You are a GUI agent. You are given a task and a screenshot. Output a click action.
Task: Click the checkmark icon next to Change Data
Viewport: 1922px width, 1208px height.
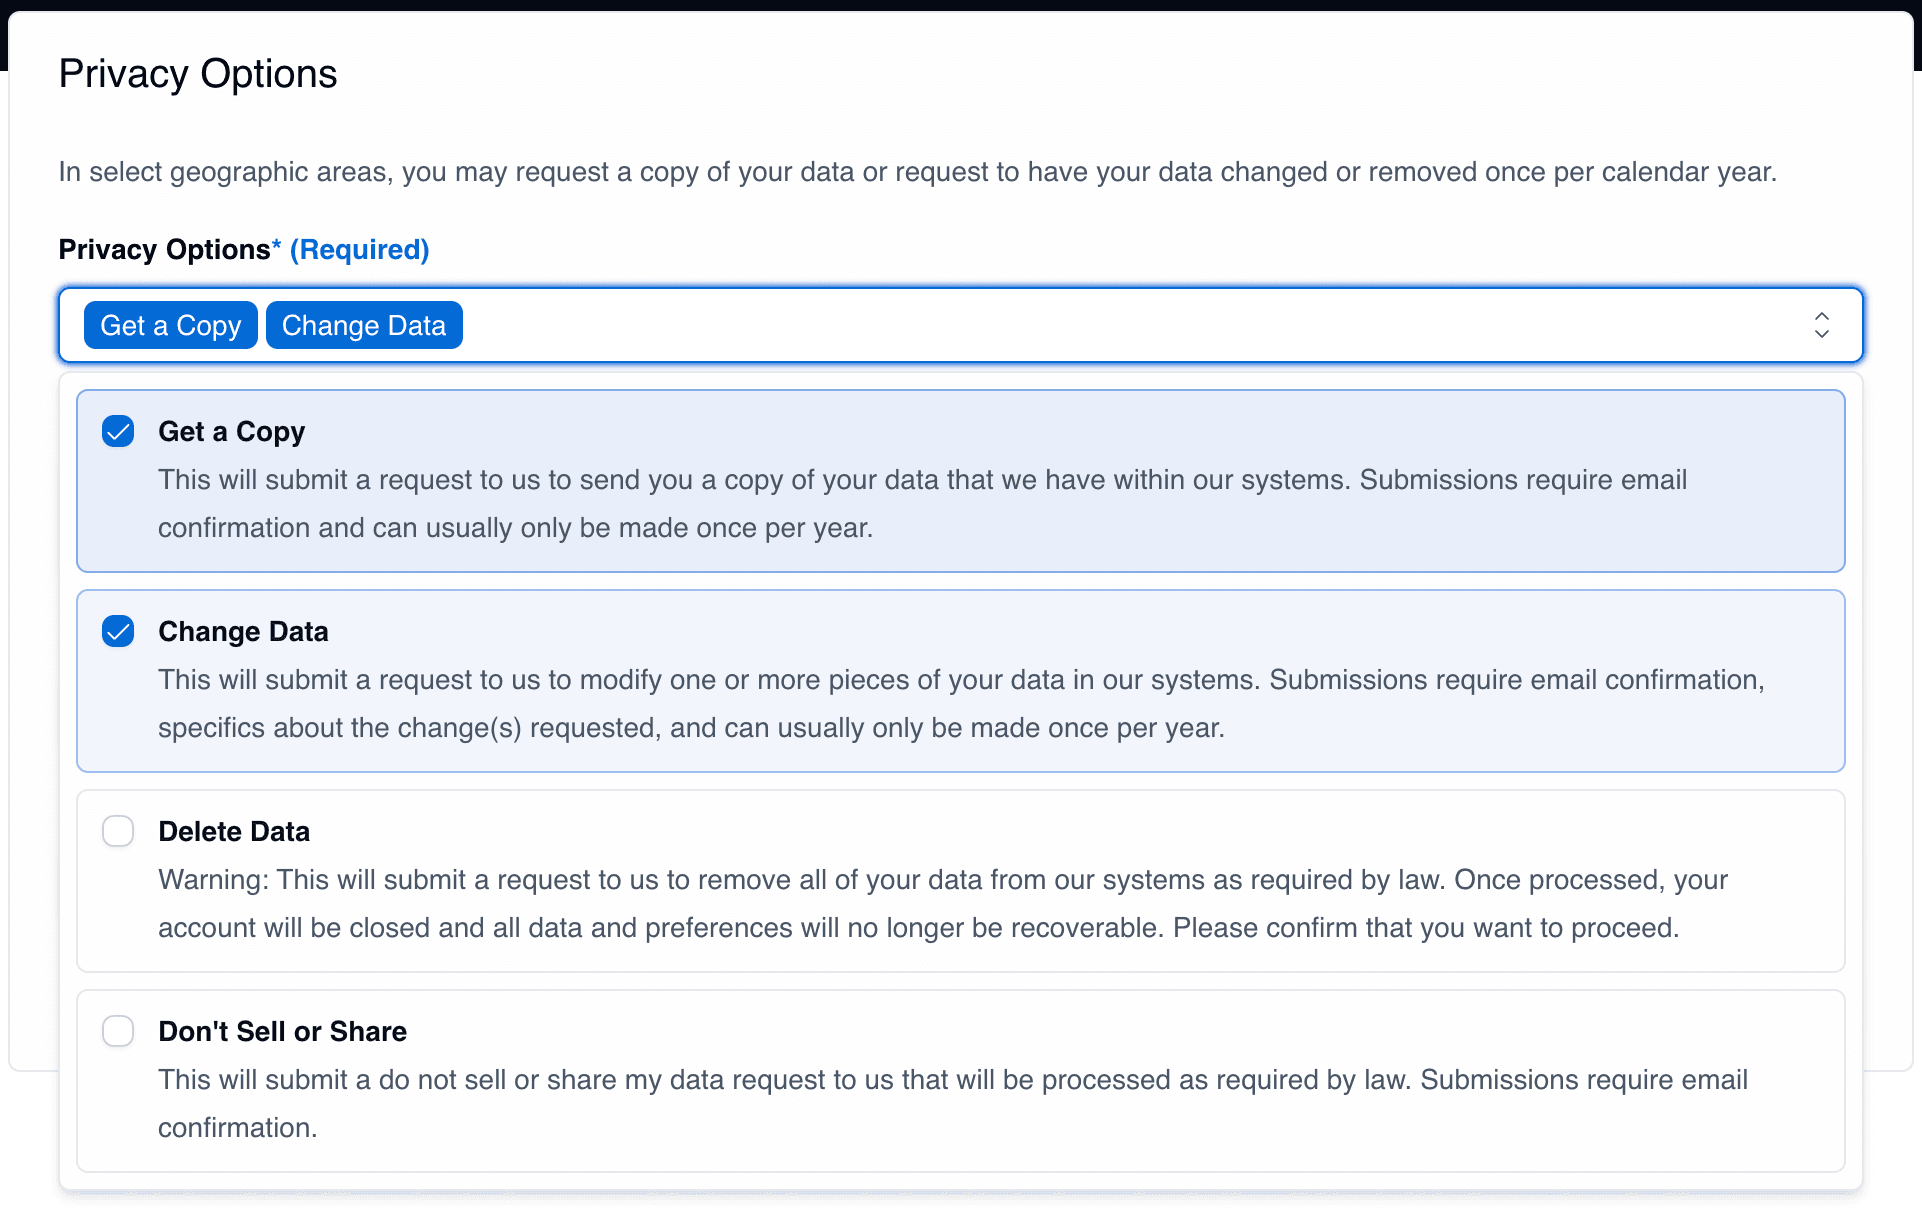(x=117, y=631)
